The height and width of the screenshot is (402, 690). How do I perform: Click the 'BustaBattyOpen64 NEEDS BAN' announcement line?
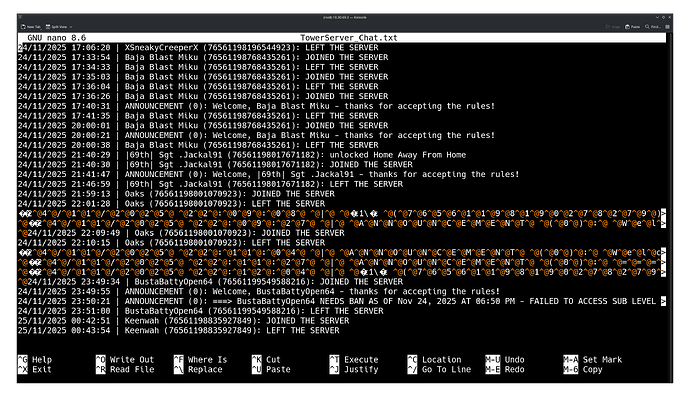(x=342, y=301)
